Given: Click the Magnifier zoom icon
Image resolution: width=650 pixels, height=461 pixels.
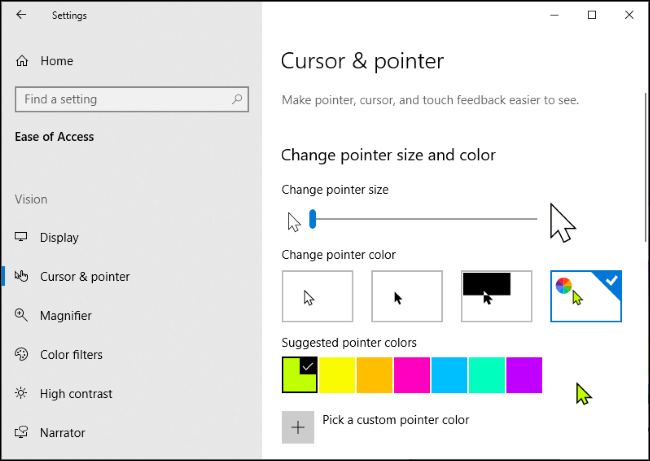Looking at the screenshot, I should click(x=21, y=315).
